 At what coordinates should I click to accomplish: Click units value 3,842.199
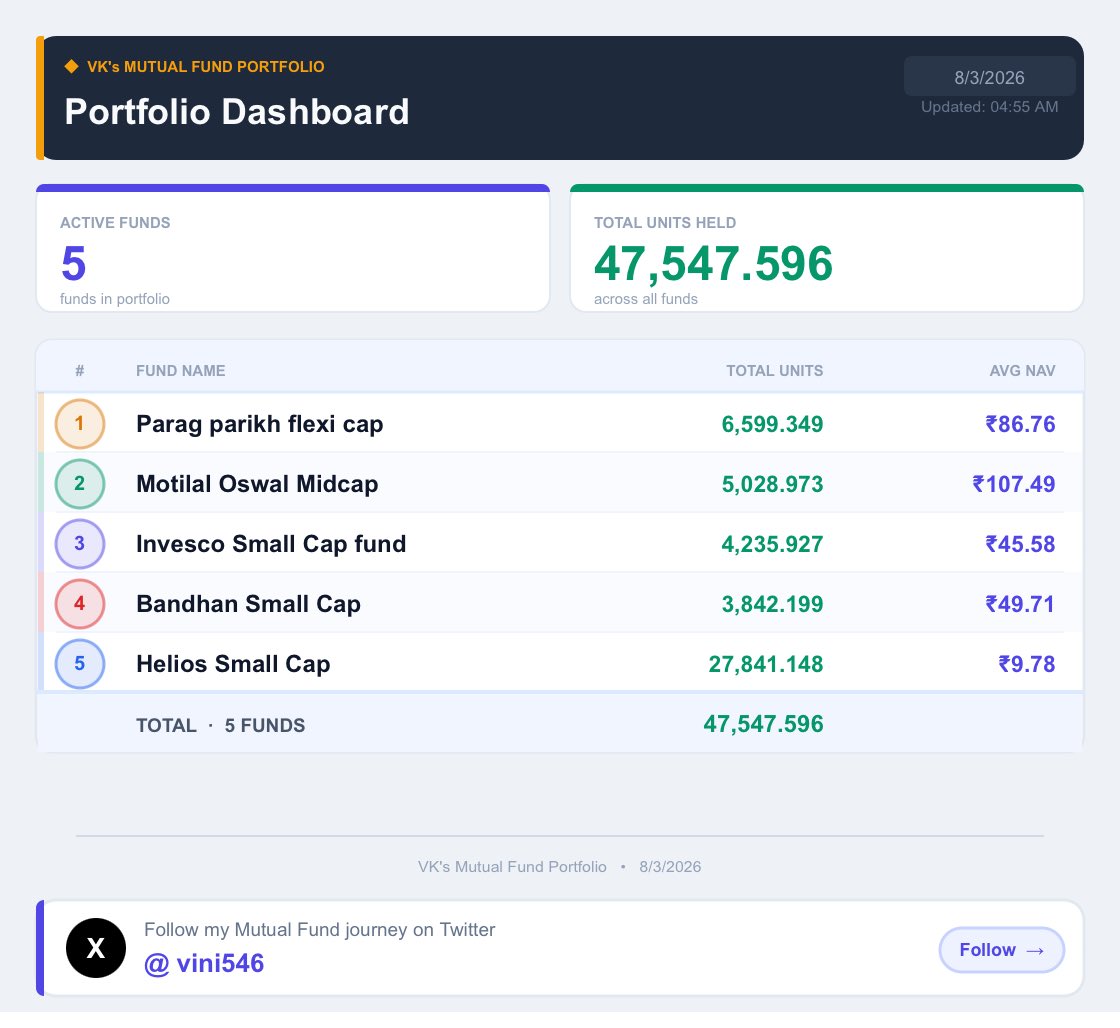pyautogui.click(x=772, y=604)
